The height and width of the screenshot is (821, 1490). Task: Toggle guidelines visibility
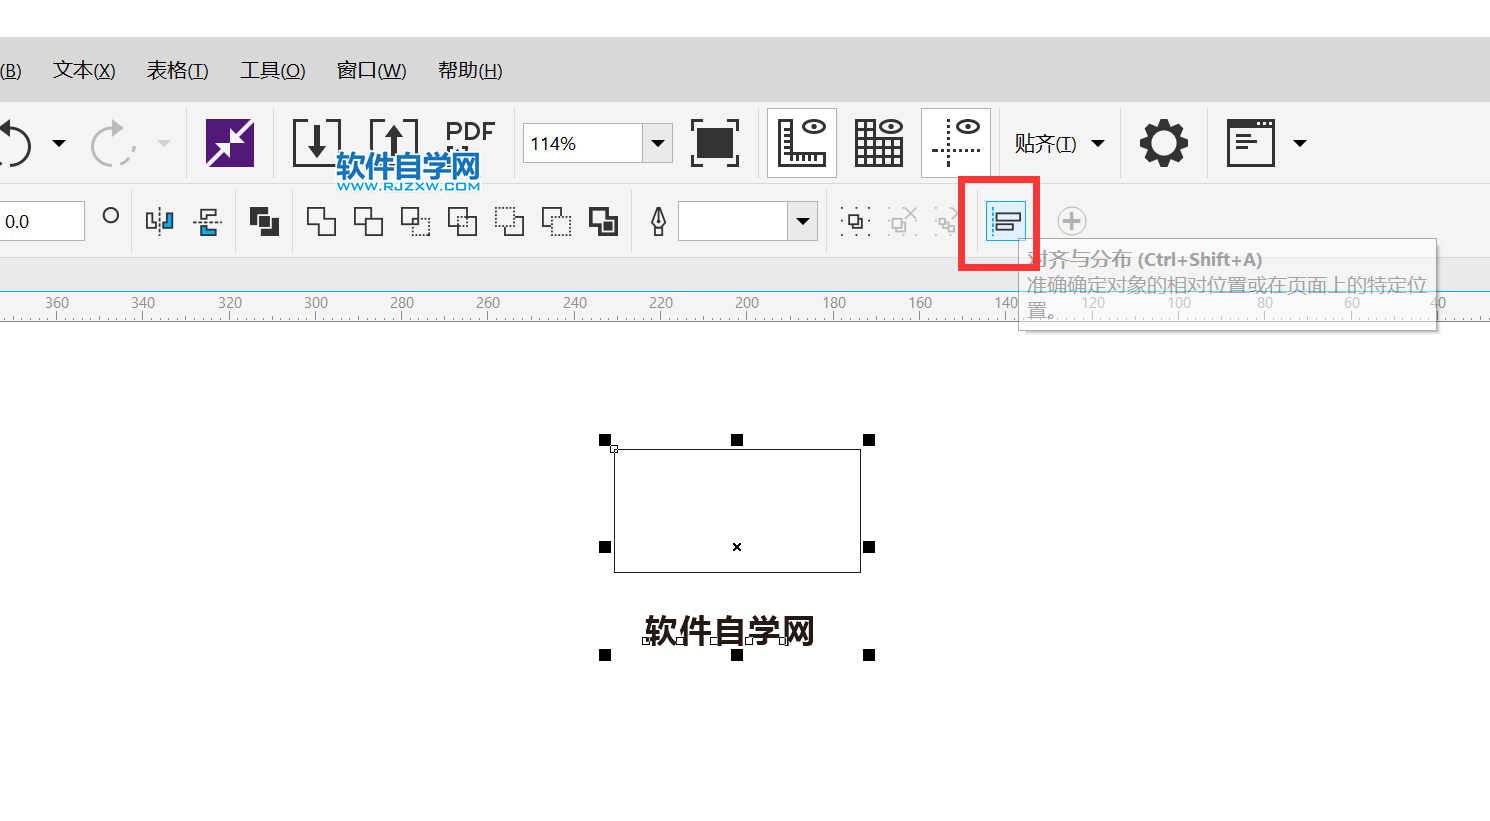(955, 142)
